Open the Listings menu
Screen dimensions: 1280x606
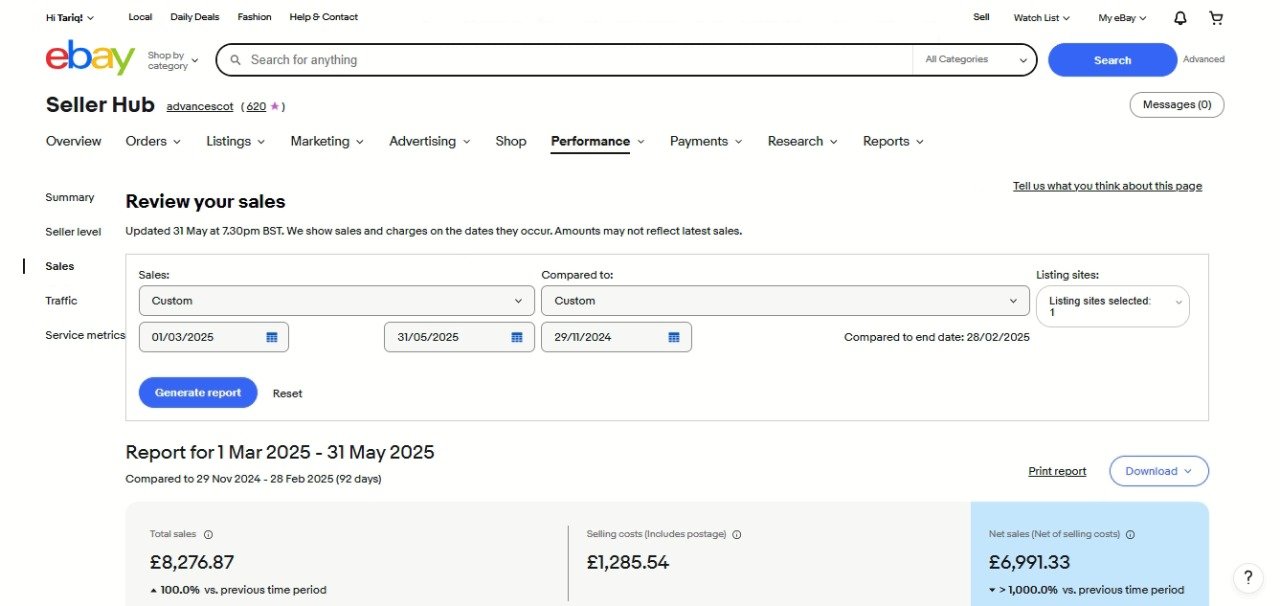236,142
